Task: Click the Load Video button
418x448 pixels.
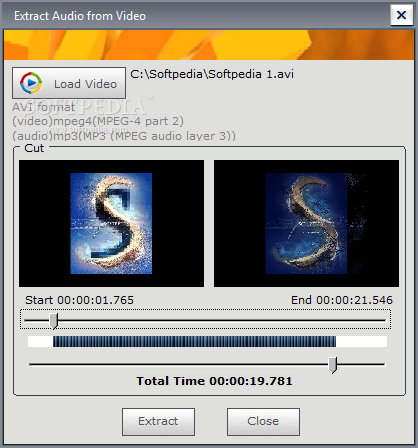Action: [x=69, y=83]
